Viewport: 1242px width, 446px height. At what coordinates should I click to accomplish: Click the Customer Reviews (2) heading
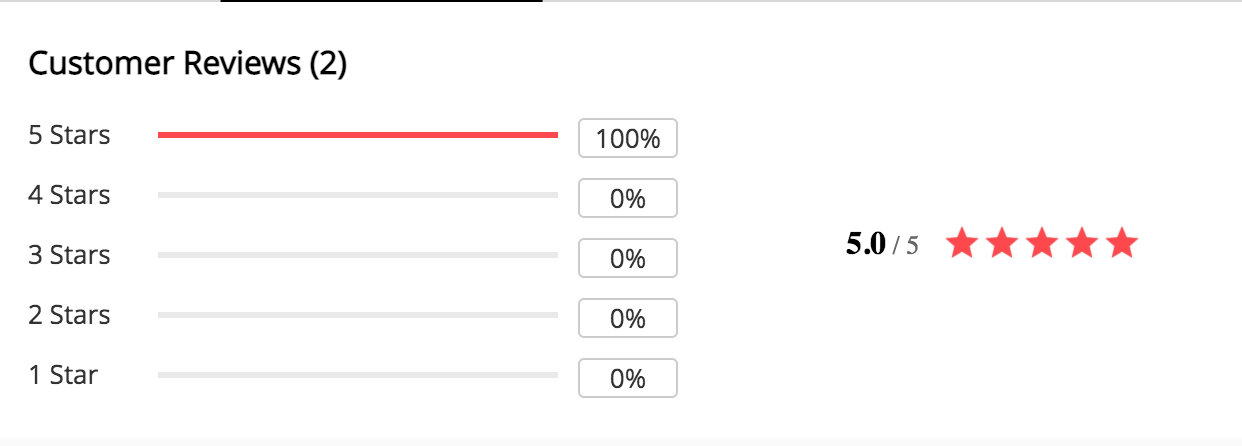coord(187,64)
